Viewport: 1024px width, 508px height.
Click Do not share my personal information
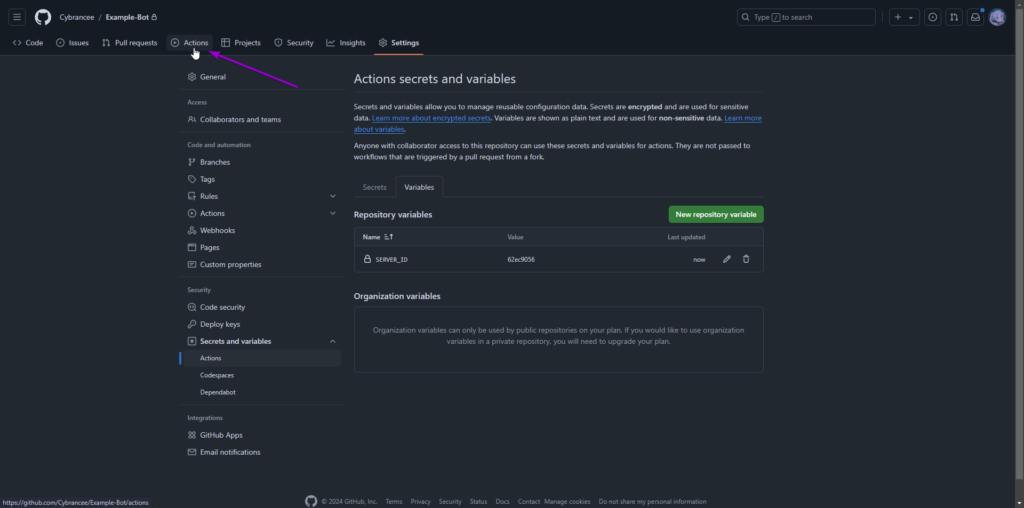tap(652, 501)
